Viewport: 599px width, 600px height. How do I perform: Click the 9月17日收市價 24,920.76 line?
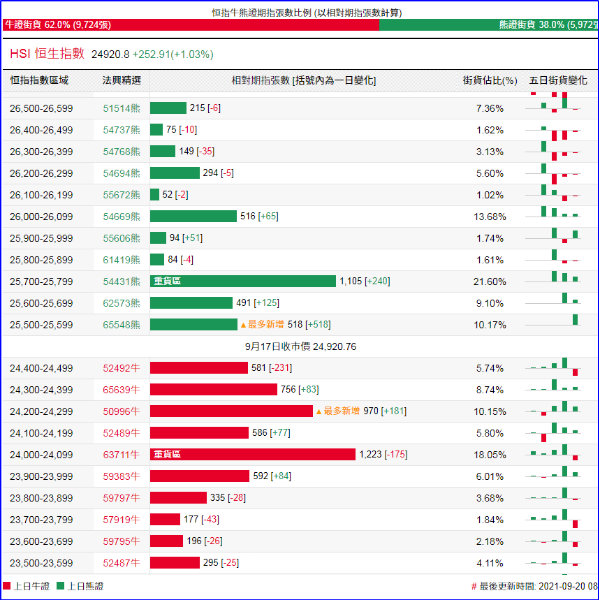point(300,347)
